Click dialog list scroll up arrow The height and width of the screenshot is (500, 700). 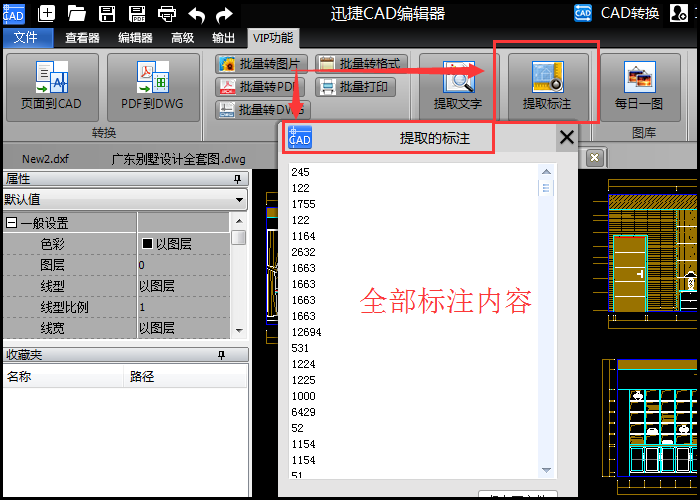click(546, 172)
